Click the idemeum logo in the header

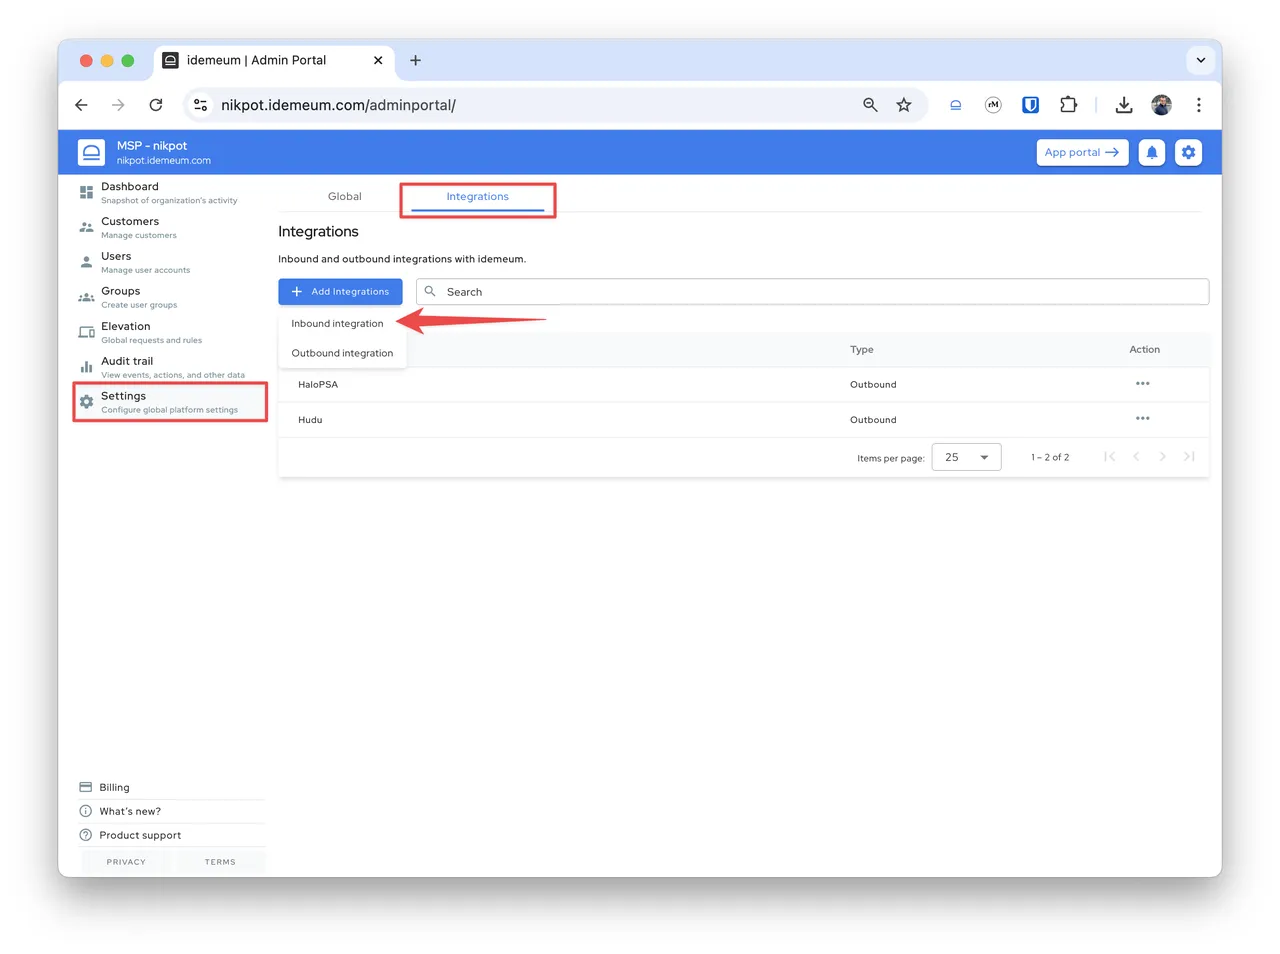pyautogui.click(x=91, y=152)
